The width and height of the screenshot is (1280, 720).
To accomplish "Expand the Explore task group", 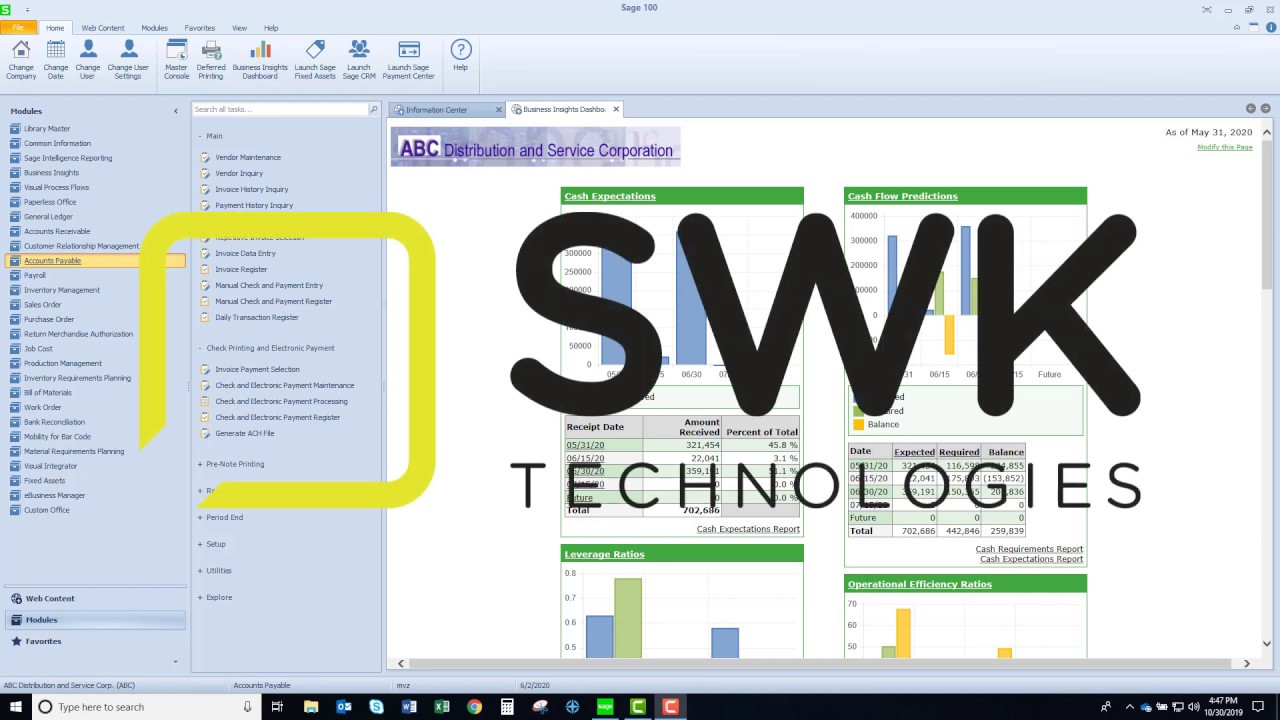I will pyautogui.click(x=200, y=597).
